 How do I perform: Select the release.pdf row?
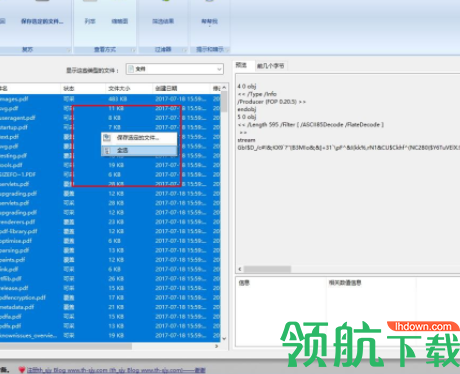pyautogui.click(x=110, y=288)
